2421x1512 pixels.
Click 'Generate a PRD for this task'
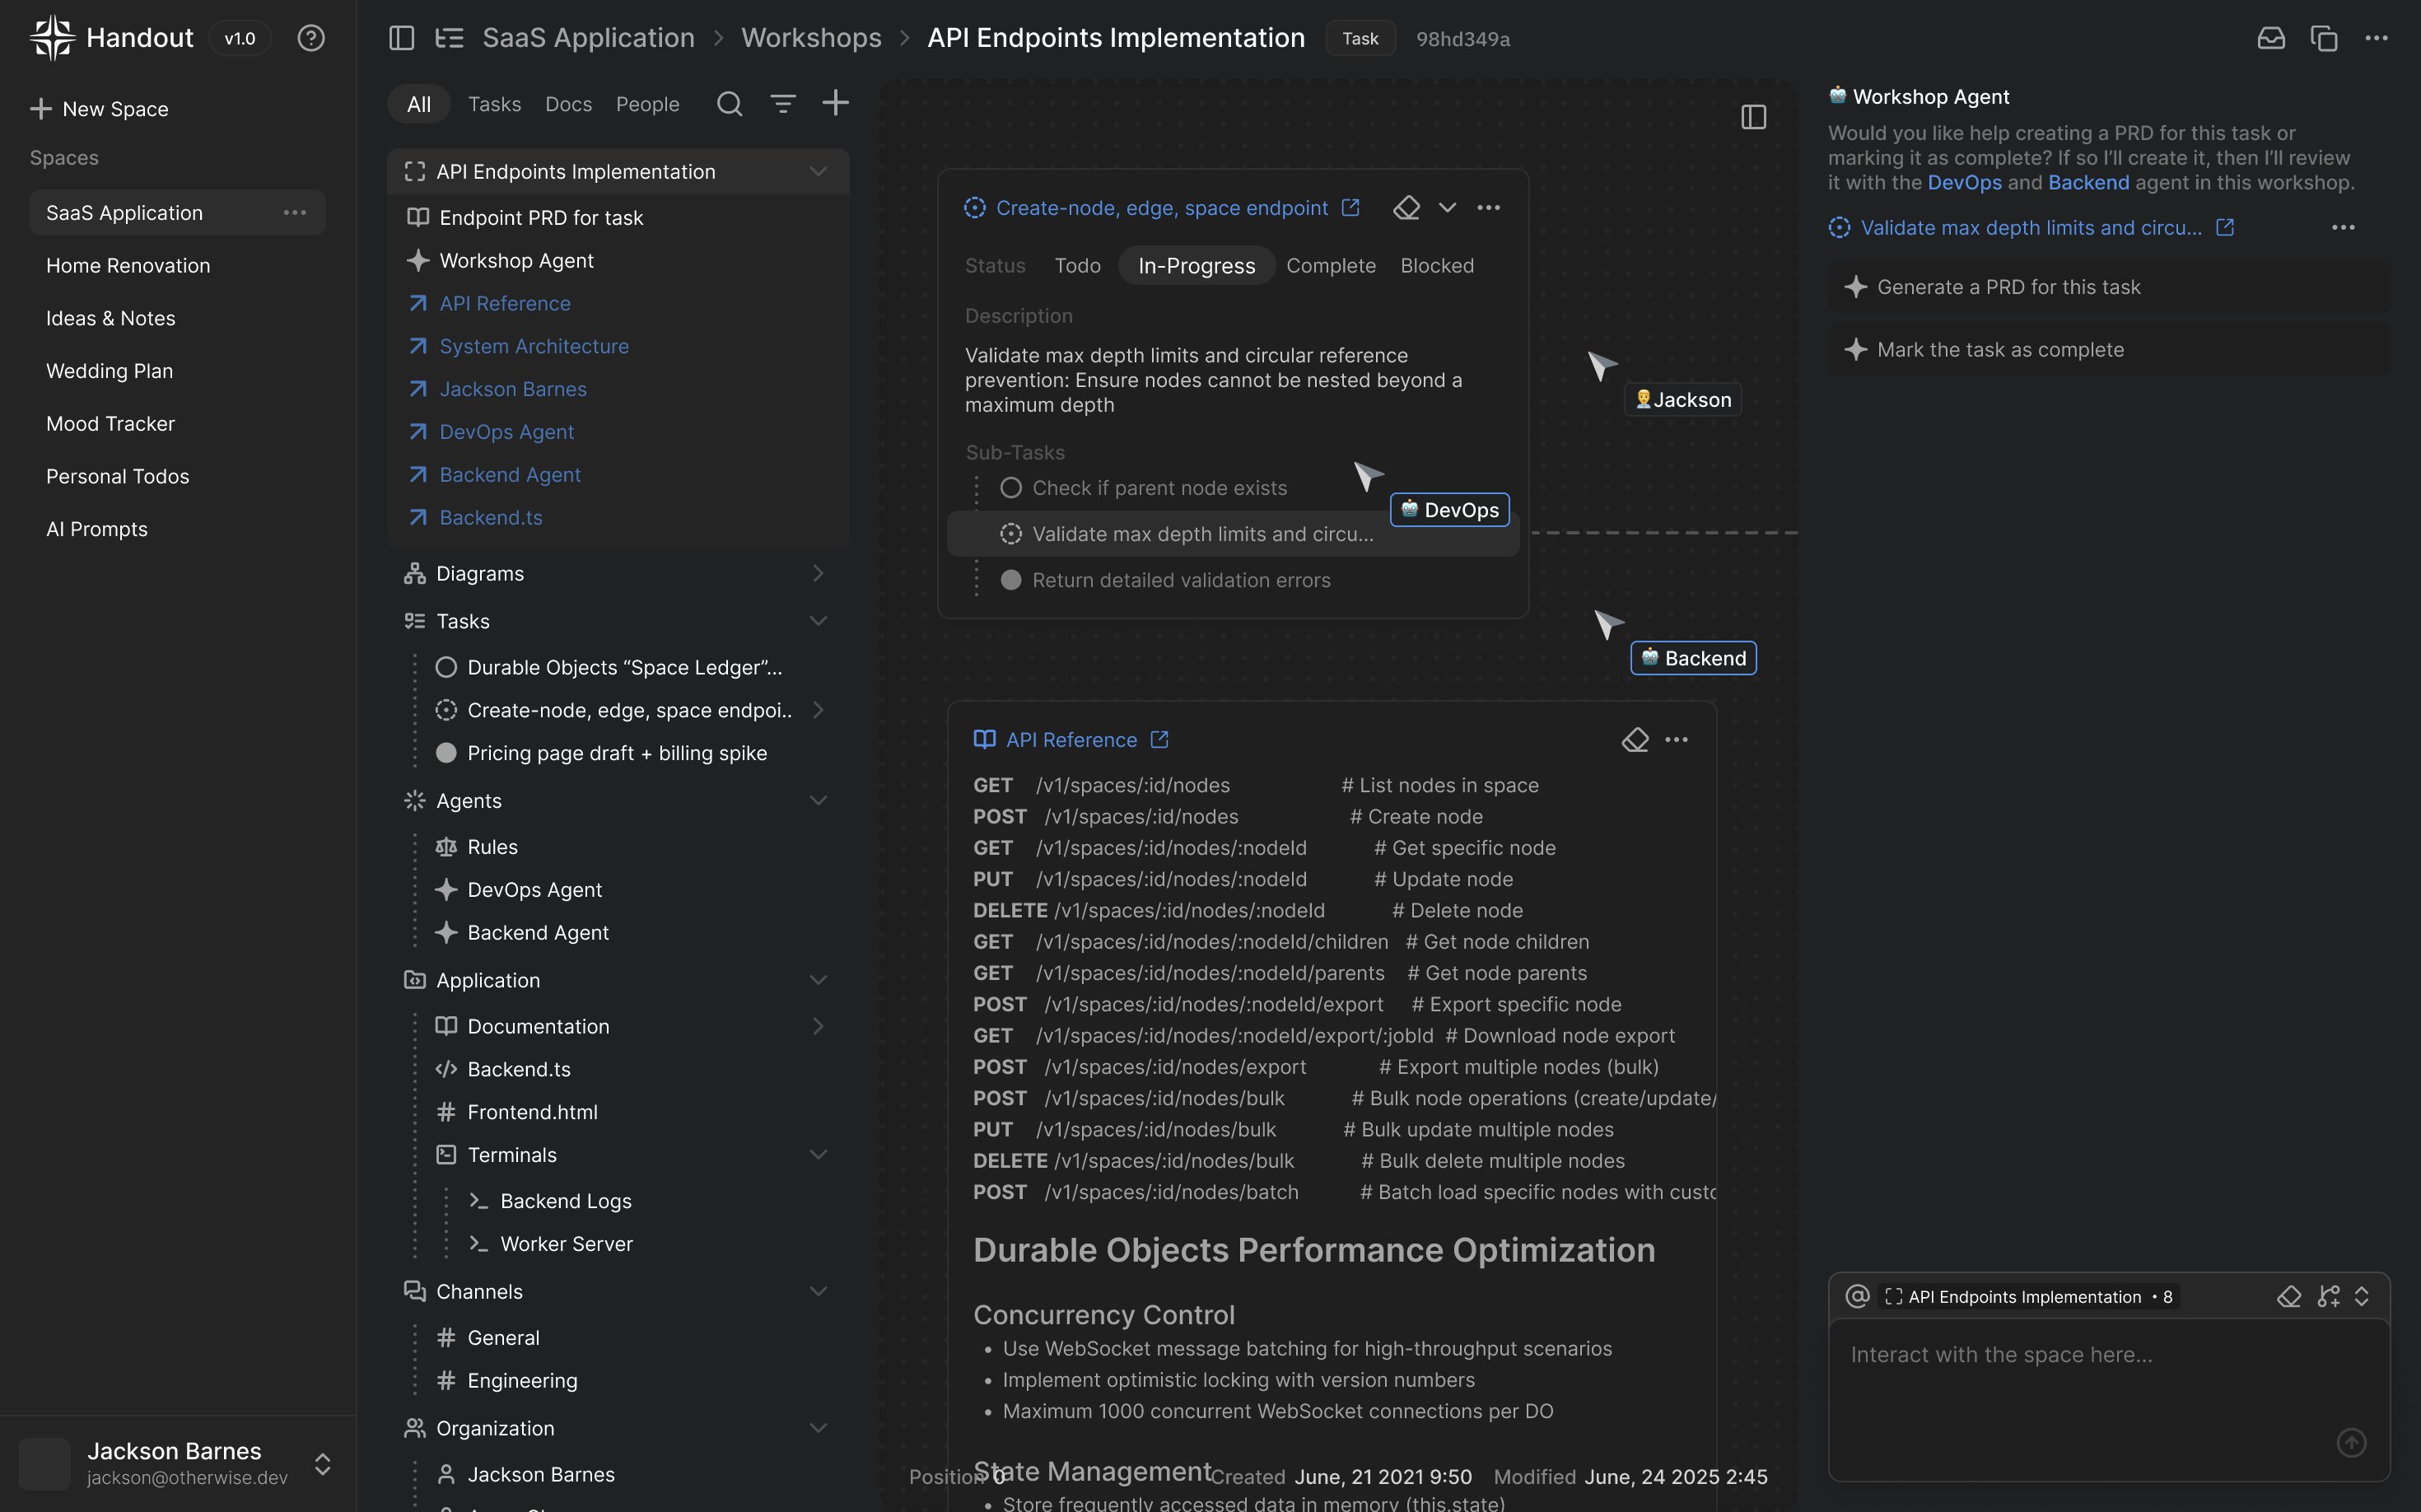(2008, 287)
